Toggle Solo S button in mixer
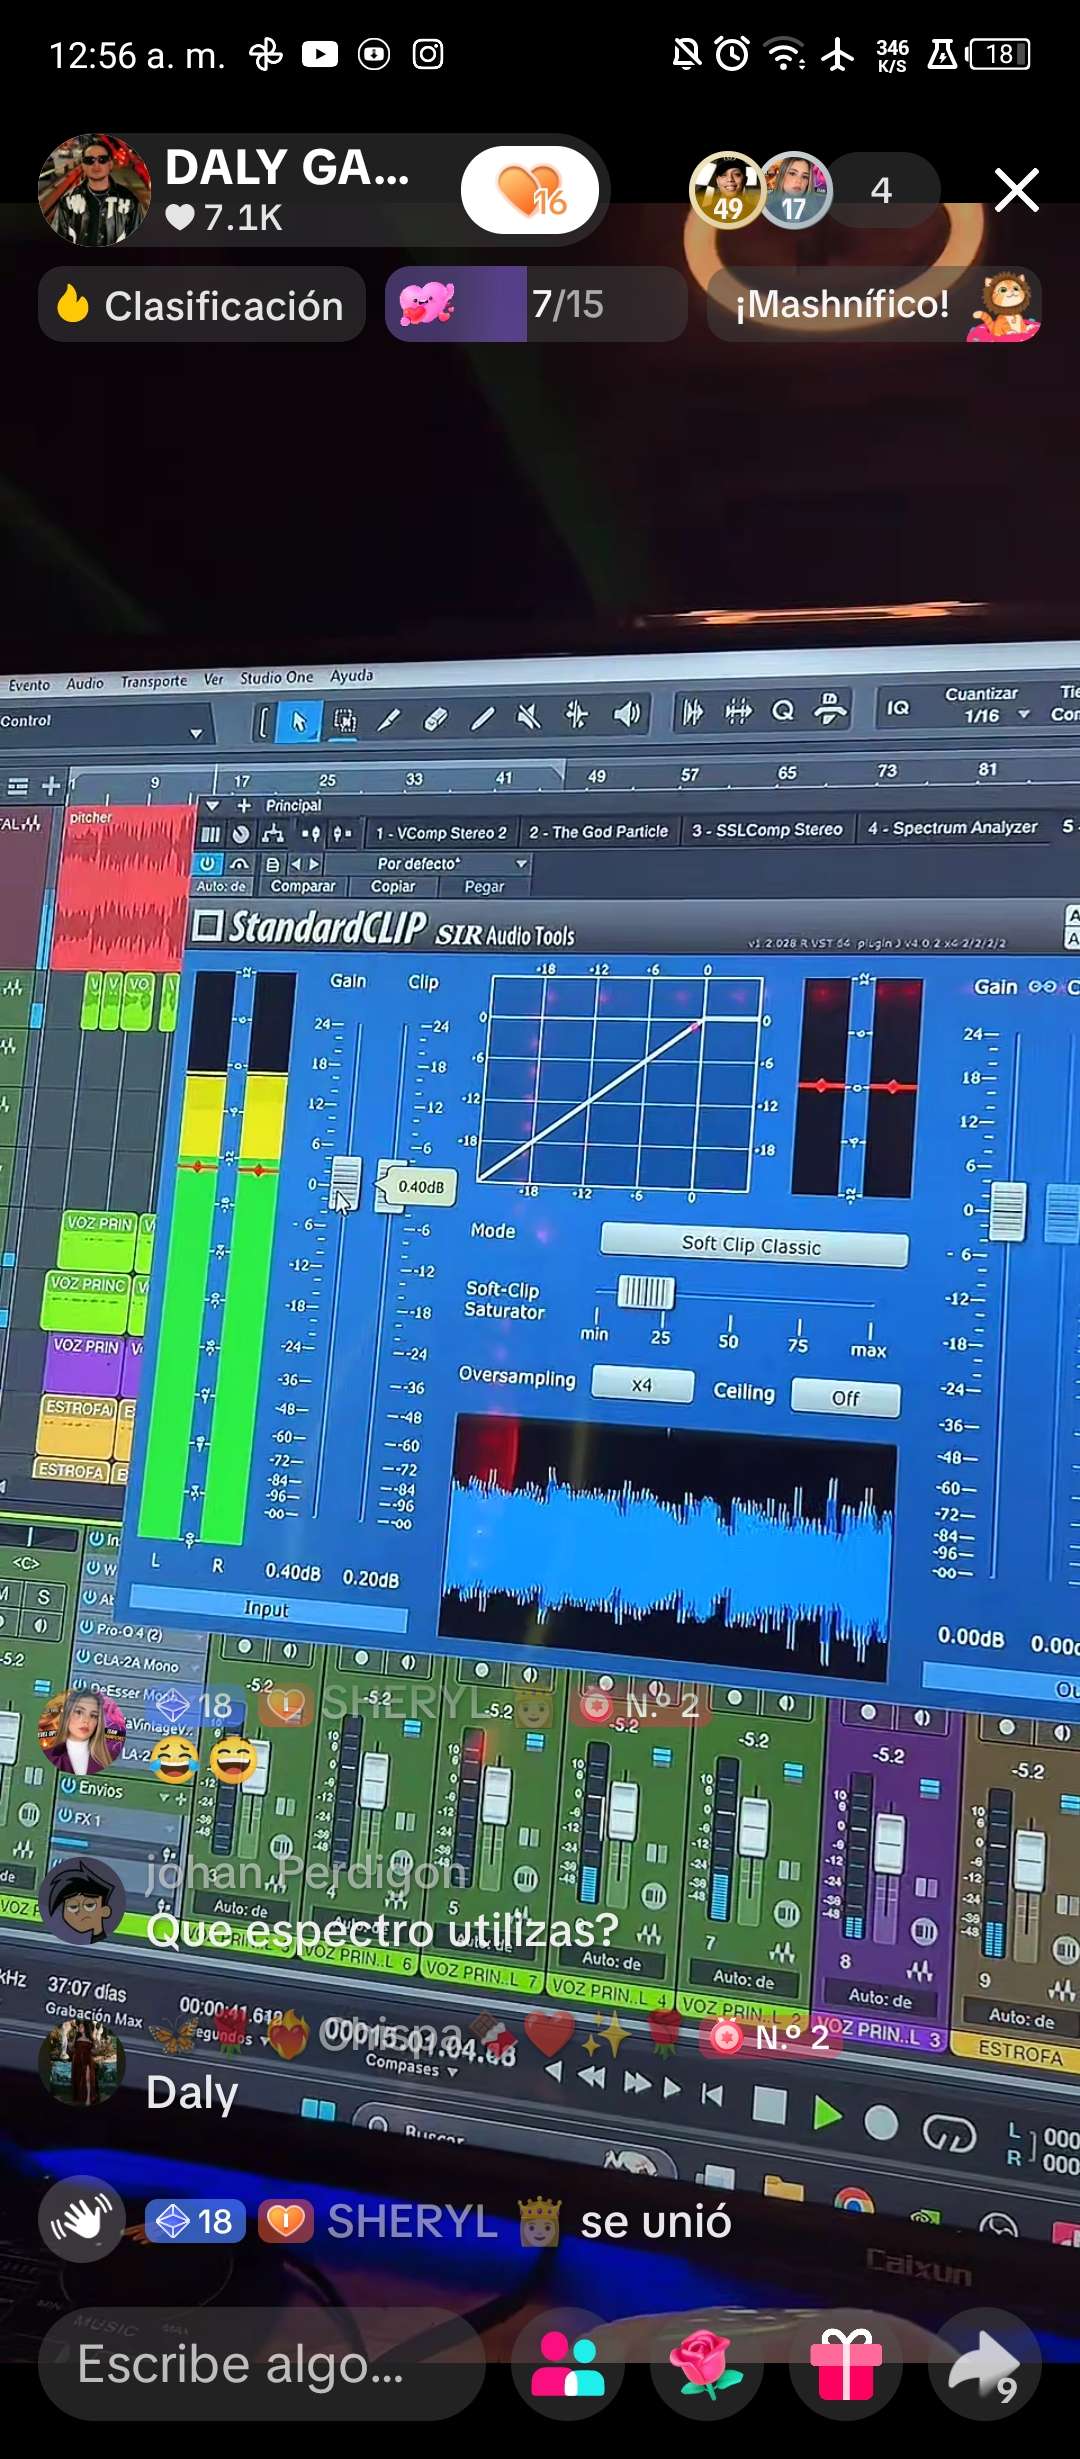Viewport: 1080px width, 2459px height. click(x=43, y=1597)
